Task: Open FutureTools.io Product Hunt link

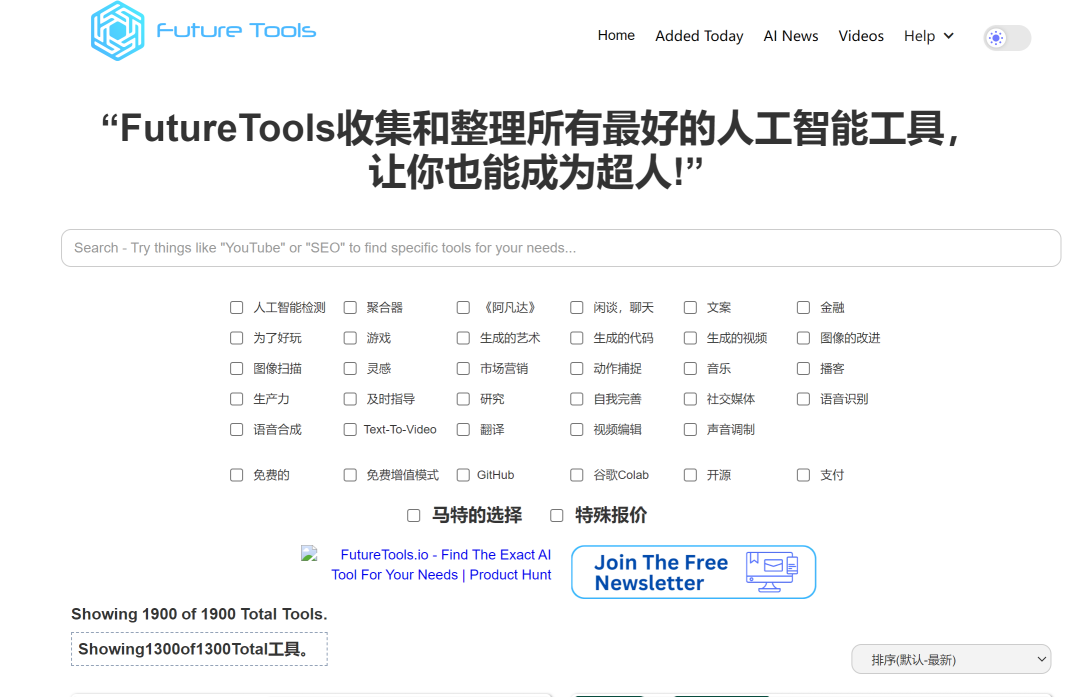Action: tap(442, 565)
